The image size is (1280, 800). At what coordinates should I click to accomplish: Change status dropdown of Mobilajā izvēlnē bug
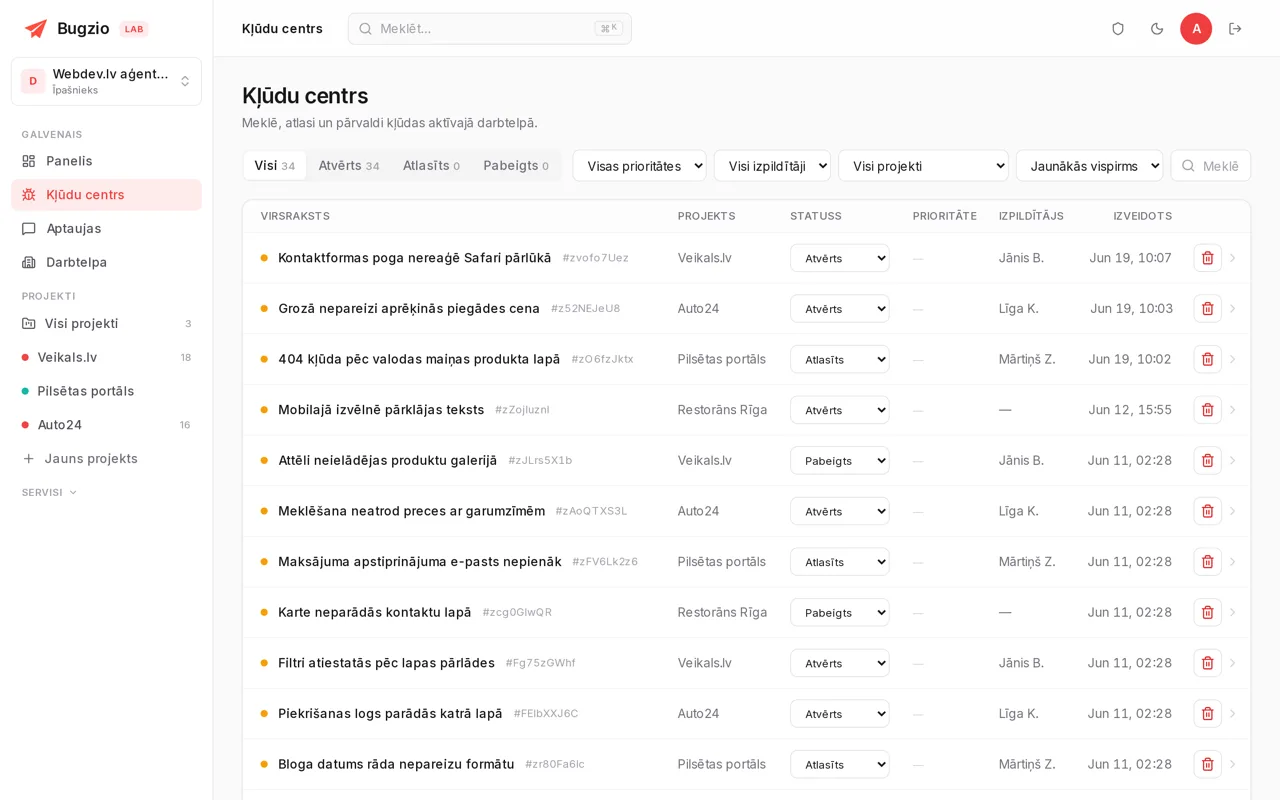pyautogui.click(x=840, y=410)
